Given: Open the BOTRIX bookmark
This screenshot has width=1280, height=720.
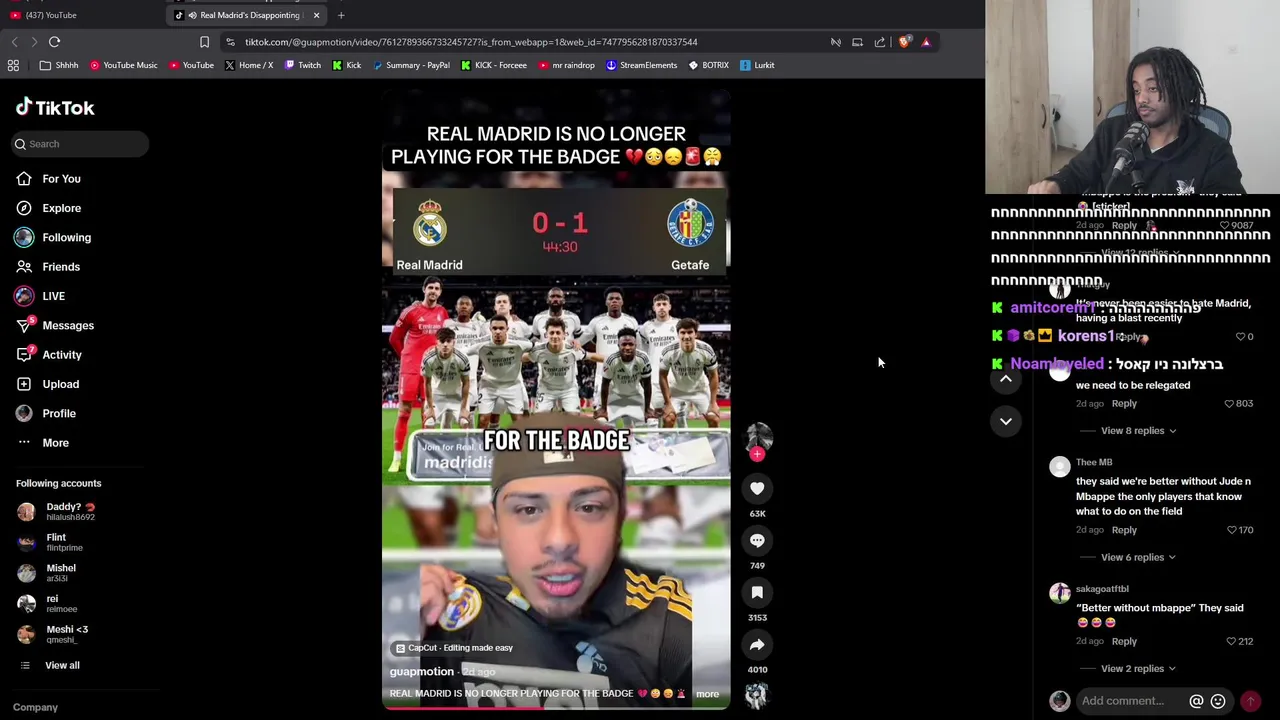Looking at the screenshot, I should tap(709, 65).
